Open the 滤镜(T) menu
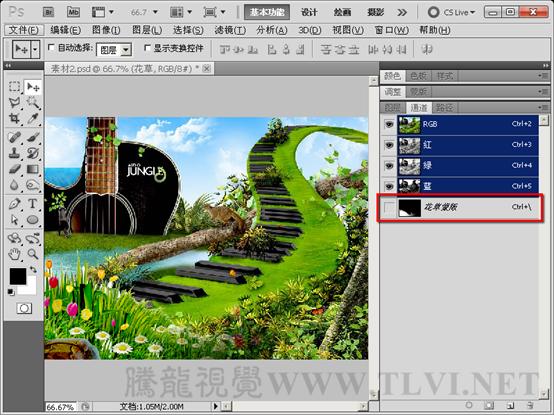 pos(230,30)
